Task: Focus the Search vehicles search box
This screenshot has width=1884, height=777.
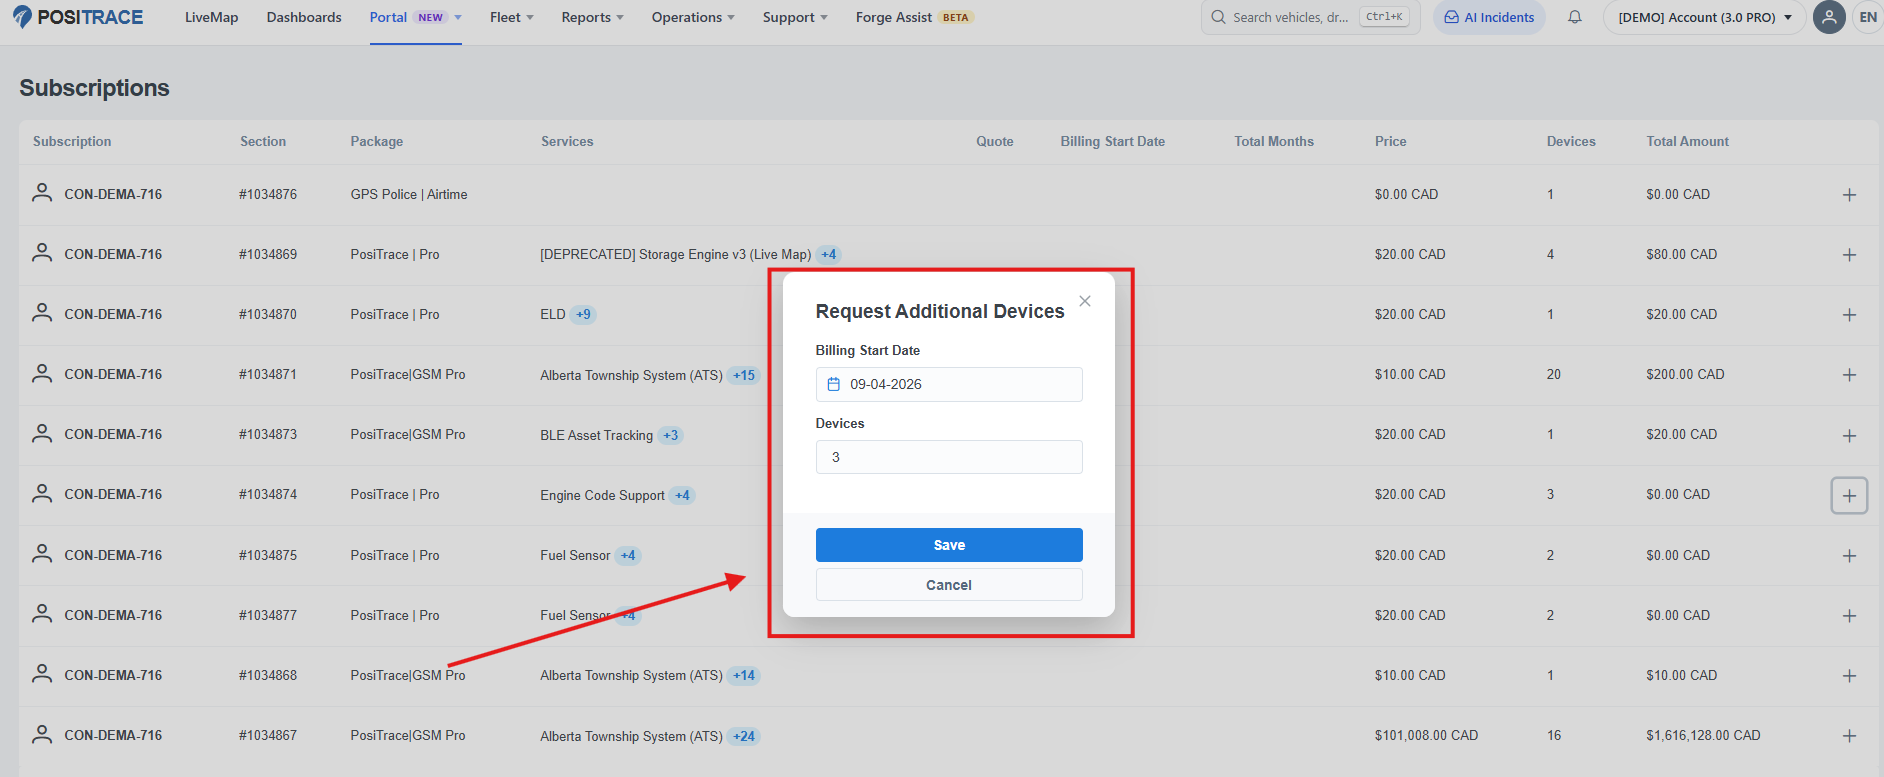Action: tap(1310, 17)
